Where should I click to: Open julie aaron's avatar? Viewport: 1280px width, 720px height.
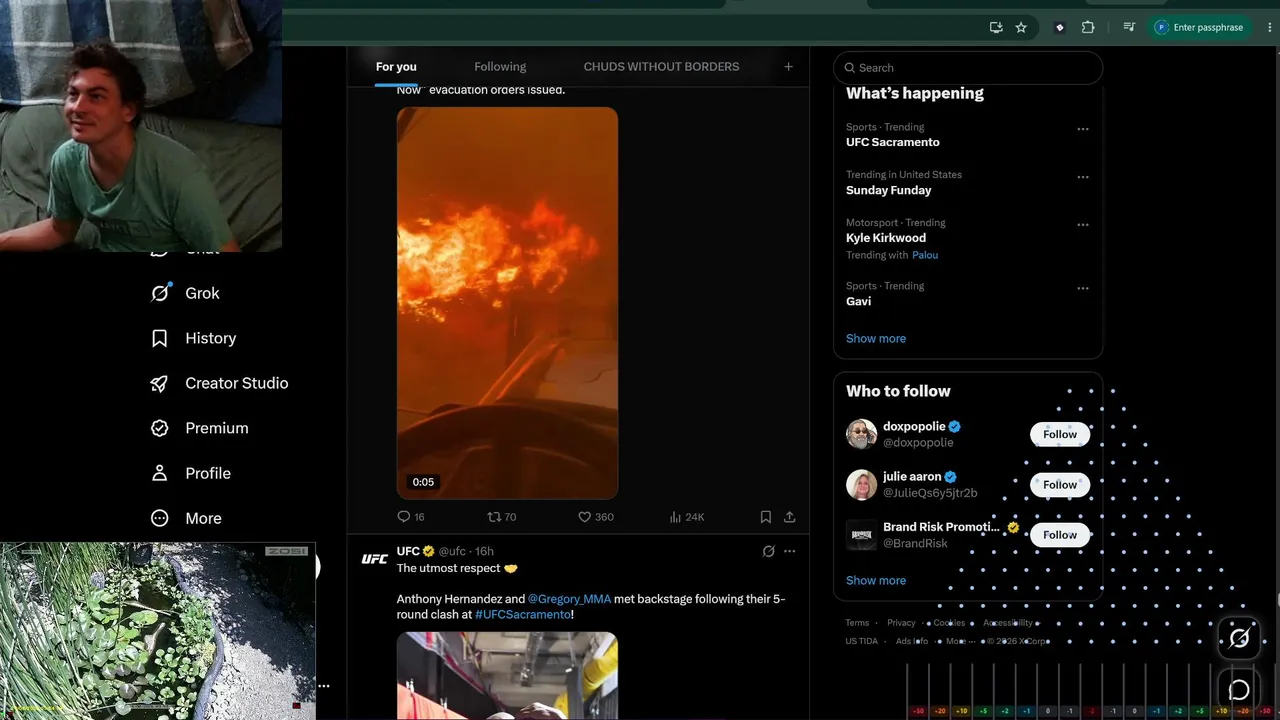click(x=861, y=484)
